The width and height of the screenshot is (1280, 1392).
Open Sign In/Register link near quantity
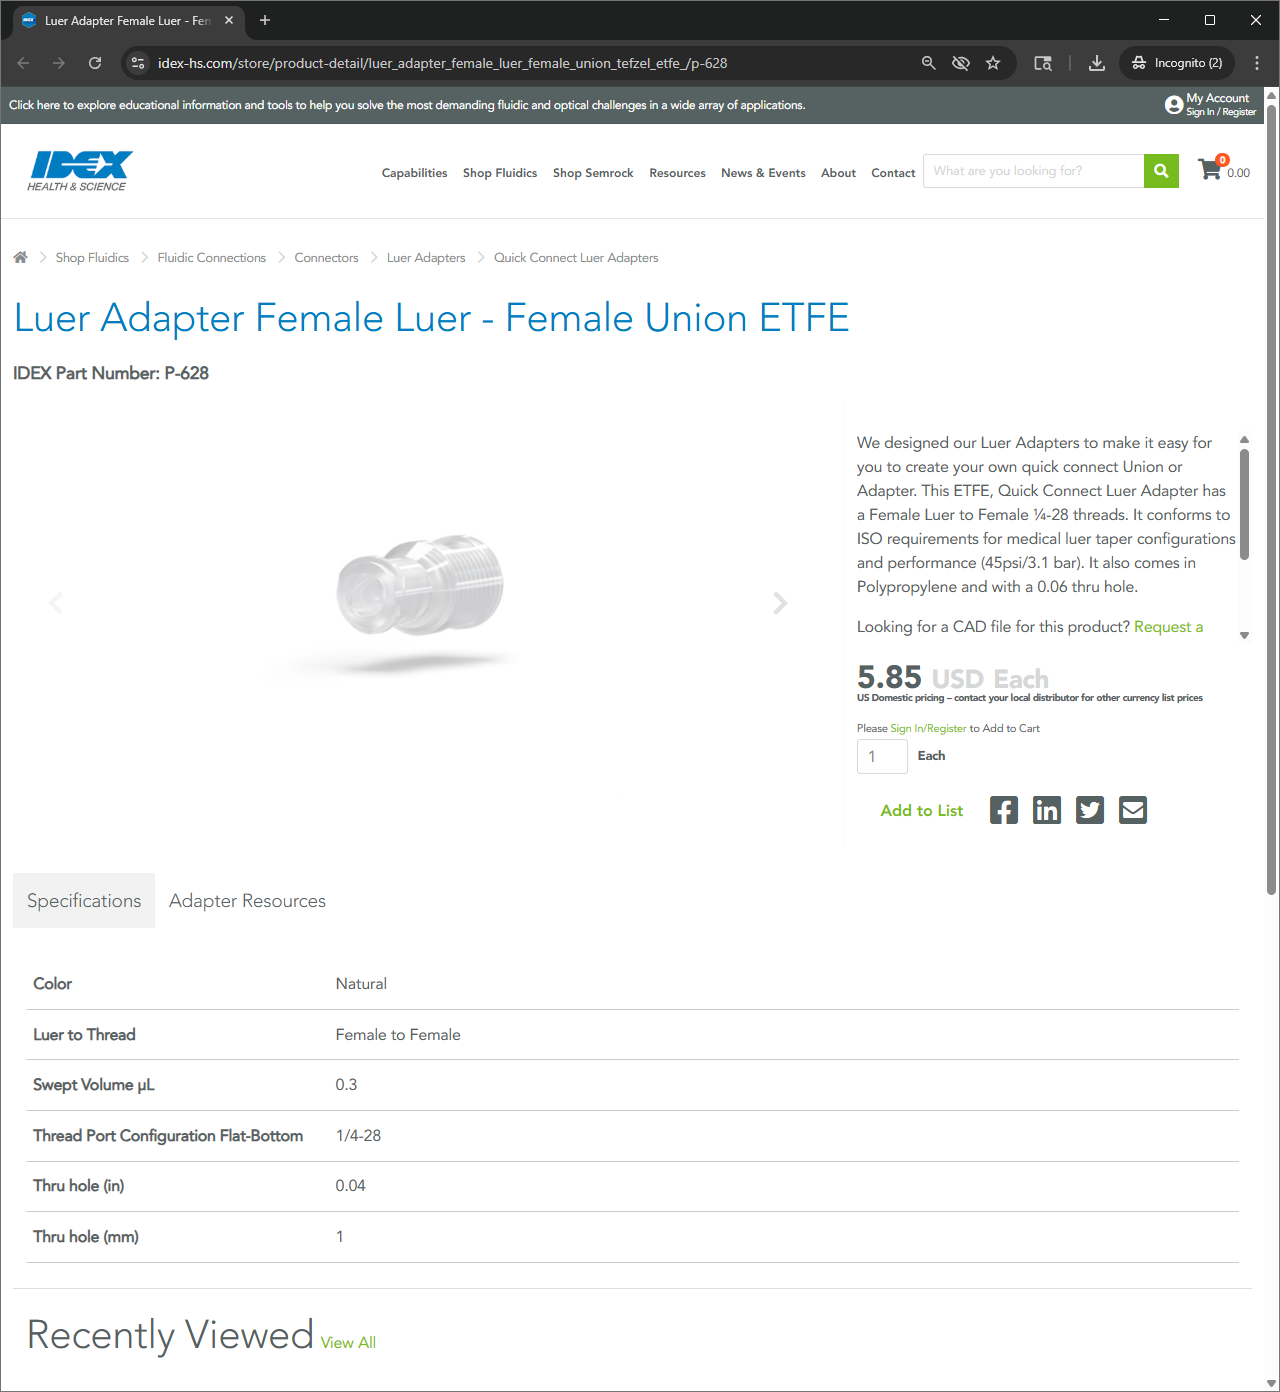(928, 728)
